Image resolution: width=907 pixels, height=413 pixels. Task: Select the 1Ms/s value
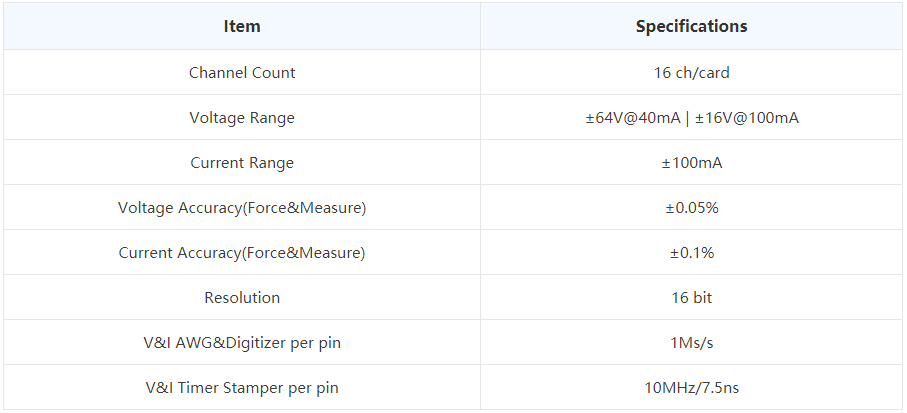pos(691,342)
